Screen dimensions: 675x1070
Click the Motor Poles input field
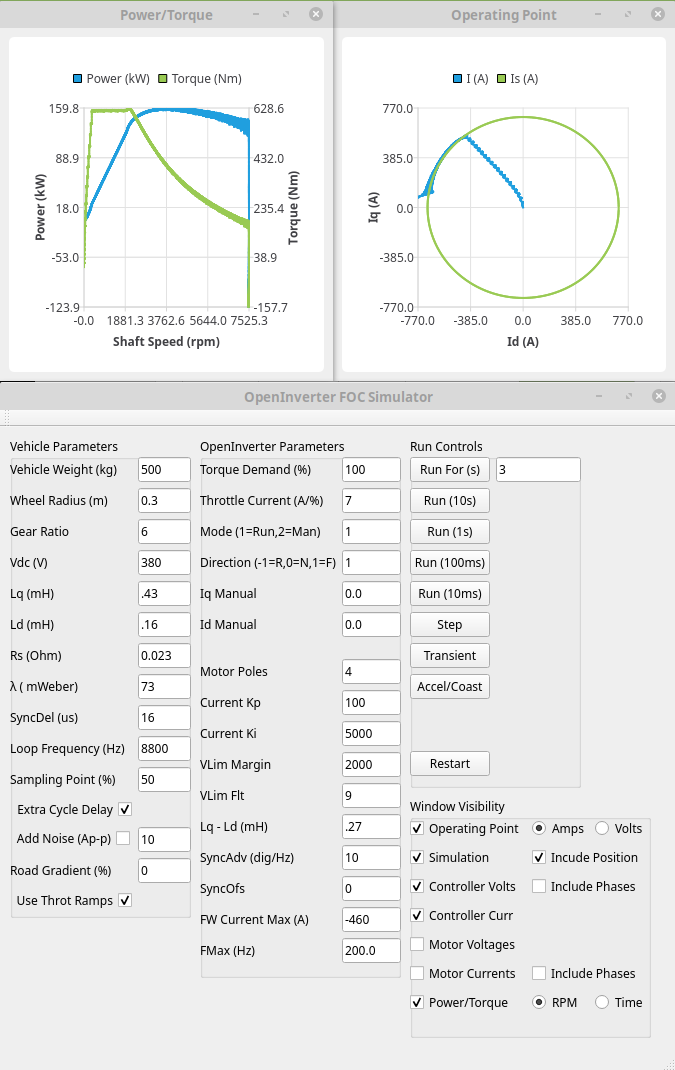371,671
